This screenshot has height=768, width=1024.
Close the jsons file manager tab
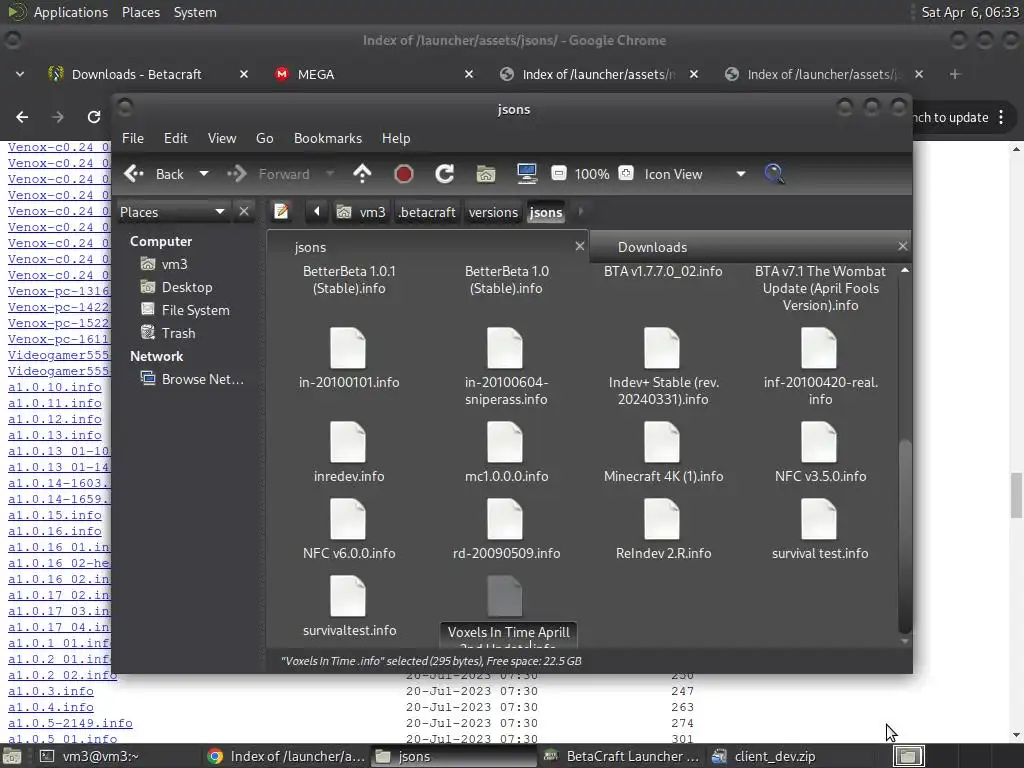[x=579, y=246]
